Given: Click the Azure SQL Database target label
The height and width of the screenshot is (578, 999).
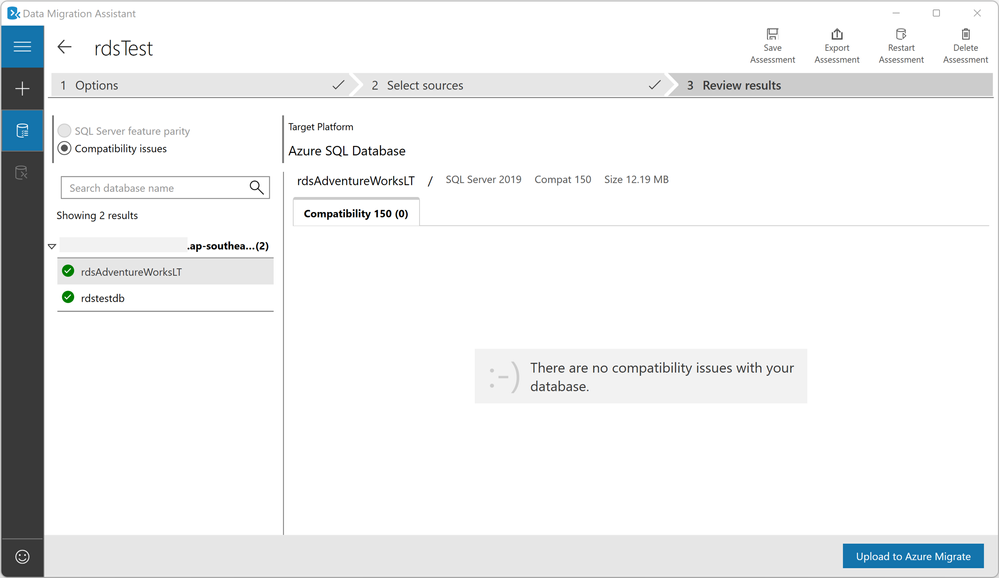Looking at the screenshot, I should (347, 151).
